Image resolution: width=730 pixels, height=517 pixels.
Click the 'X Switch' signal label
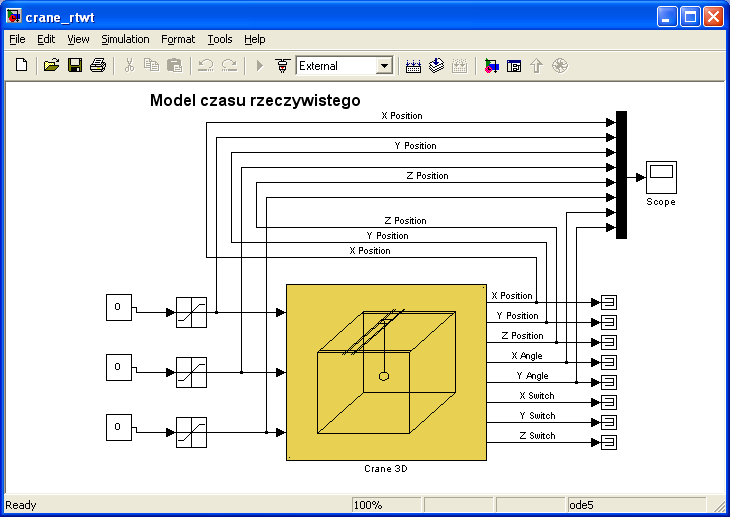click(x=537, y=396)
